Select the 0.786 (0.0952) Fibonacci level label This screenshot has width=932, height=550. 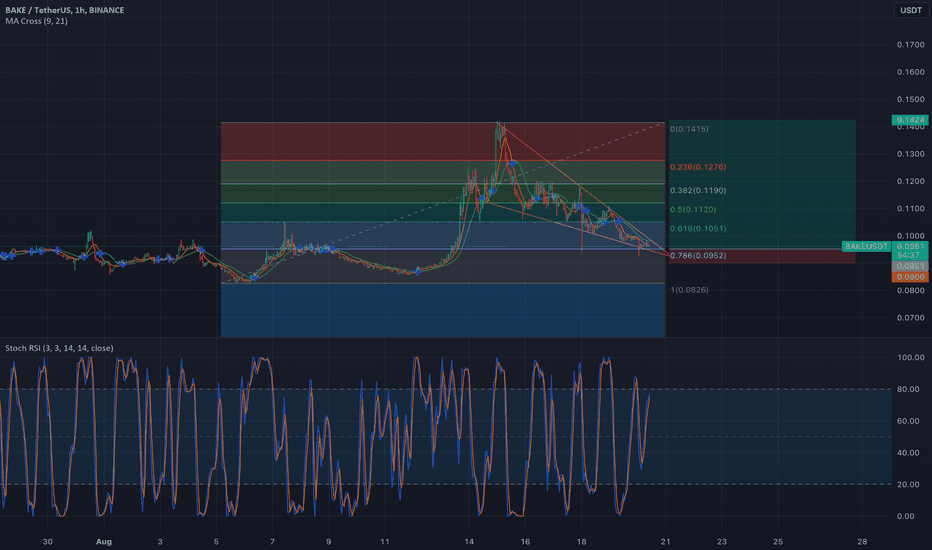point(698,255)
